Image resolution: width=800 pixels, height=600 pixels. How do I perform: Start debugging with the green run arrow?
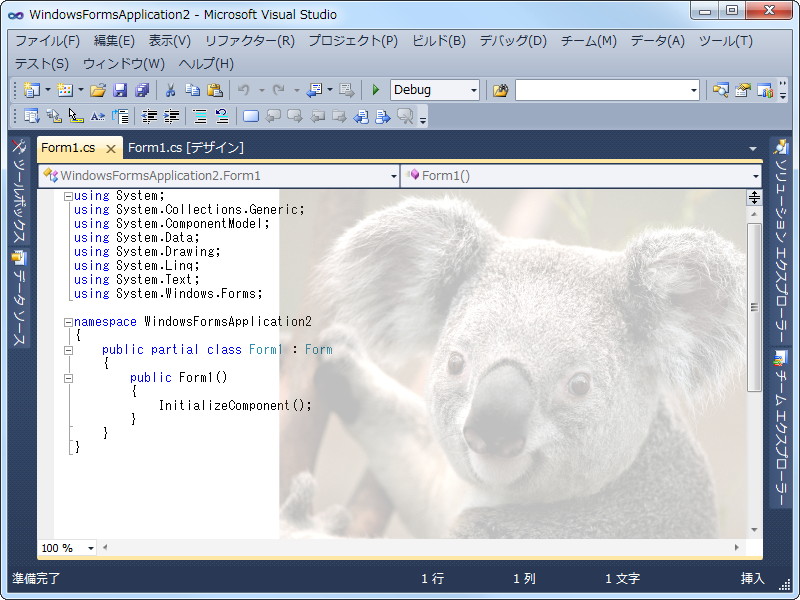pos(375,90)
